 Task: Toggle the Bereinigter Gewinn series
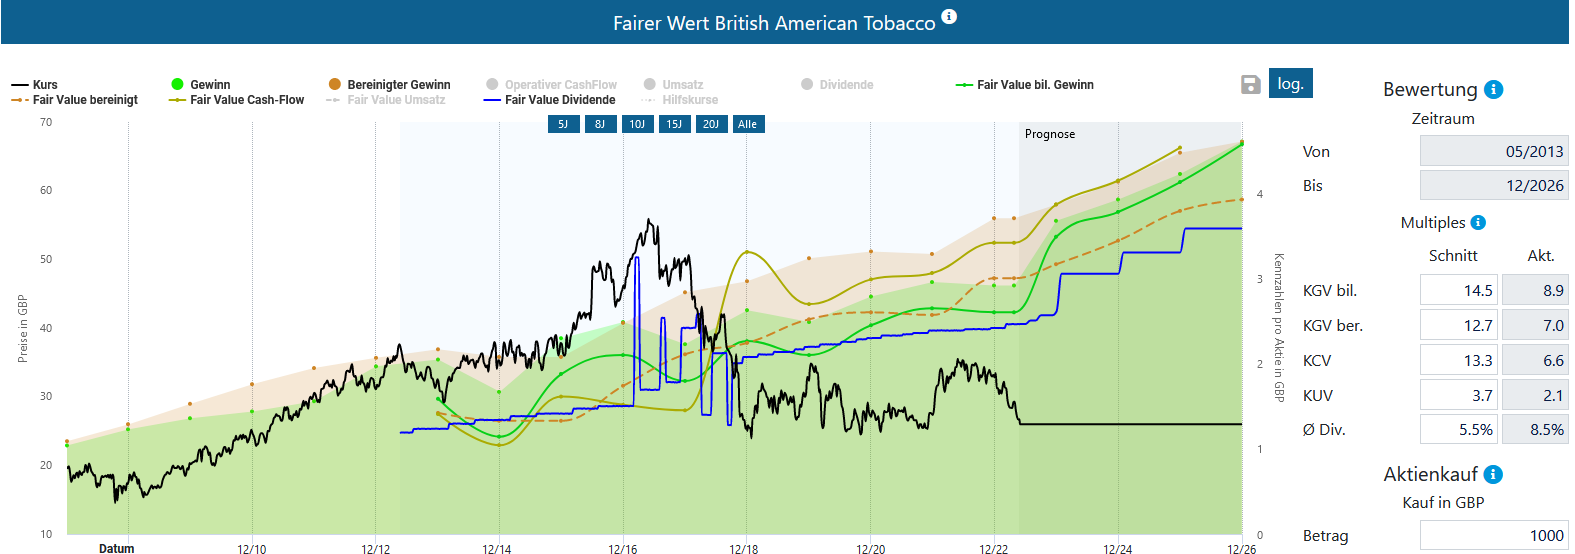coord(390,85)
